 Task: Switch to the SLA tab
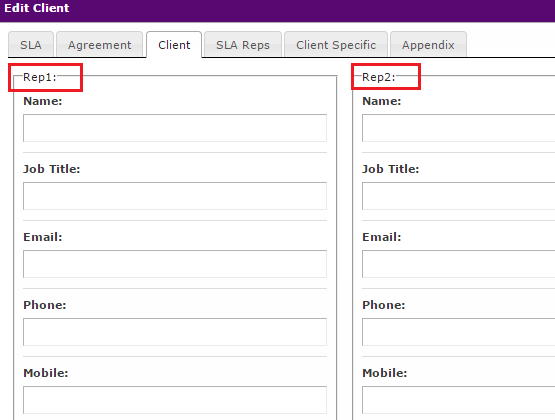click(x=31, y=45)
